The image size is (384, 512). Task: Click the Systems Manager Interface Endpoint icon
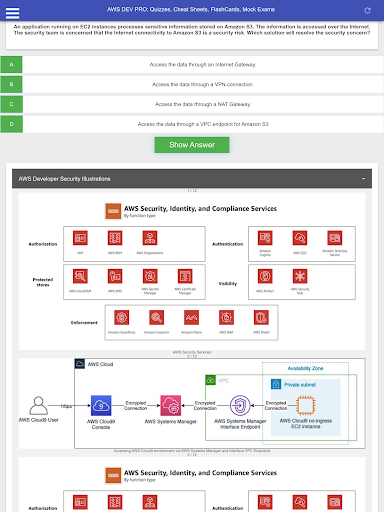pyautogui.click(x=240, y=406)
